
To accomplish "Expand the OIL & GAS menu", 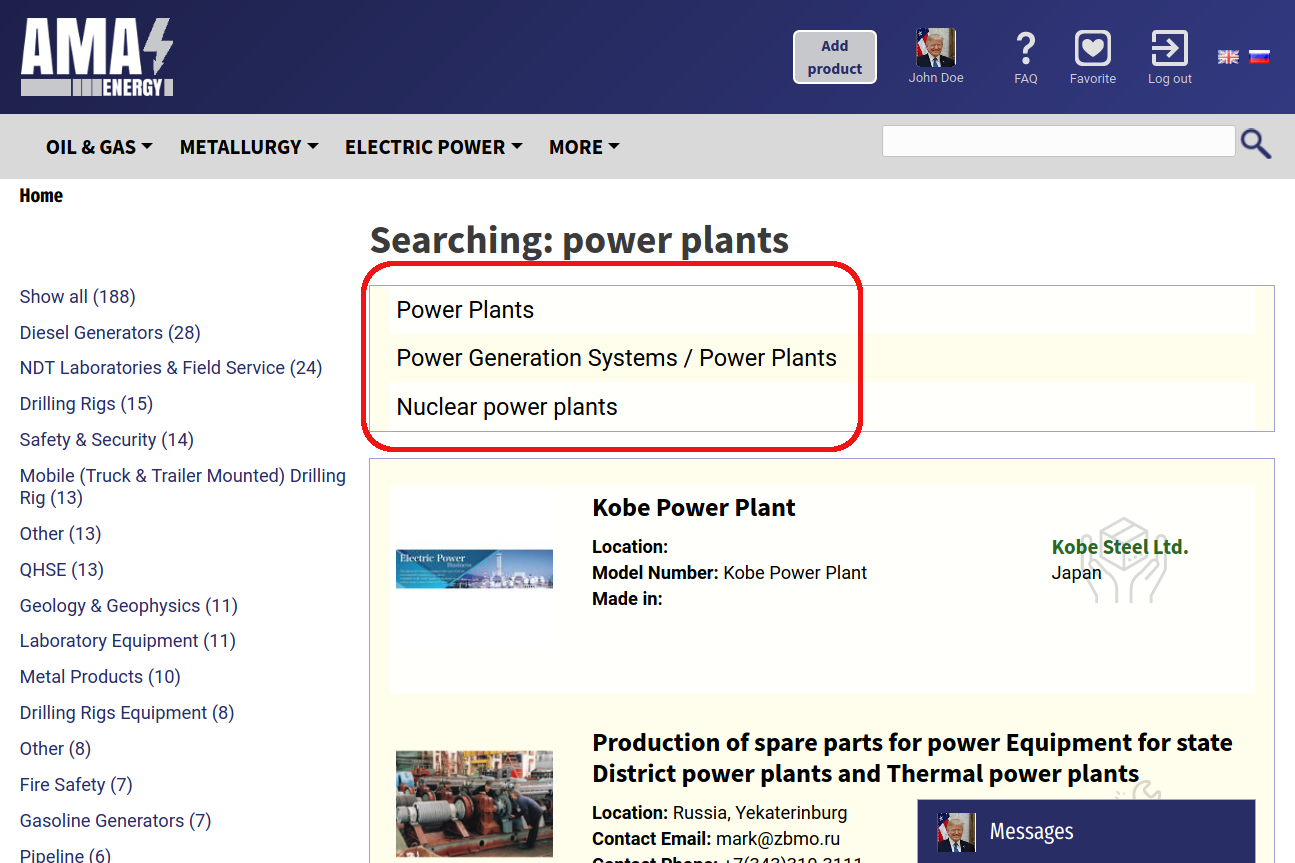I will click(99, 147).
